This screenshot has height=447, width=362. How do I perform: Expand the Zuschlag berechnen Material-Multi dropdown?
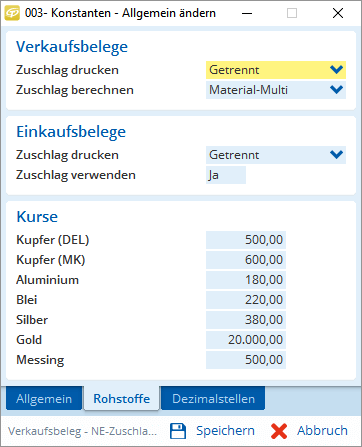click(276, 90)
